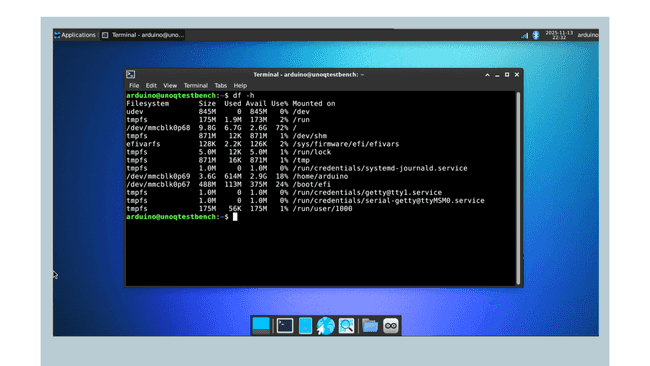Image resolution: width=650 pixels, height=366 pixels.
Task: Click the '/run/credentials/getty@tty1.service' path
Action: [x=367, y=193]
